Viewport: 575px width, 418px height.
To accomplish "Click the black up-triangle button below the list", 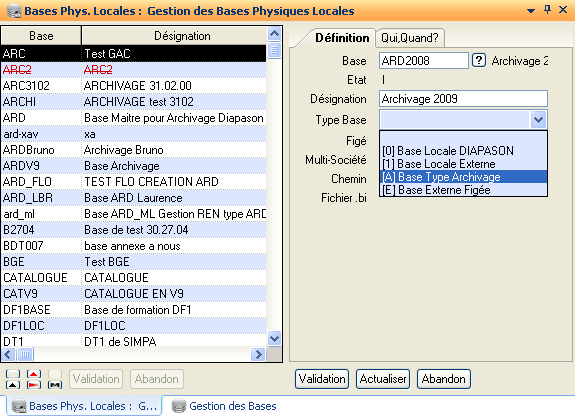I will point(13,385).
